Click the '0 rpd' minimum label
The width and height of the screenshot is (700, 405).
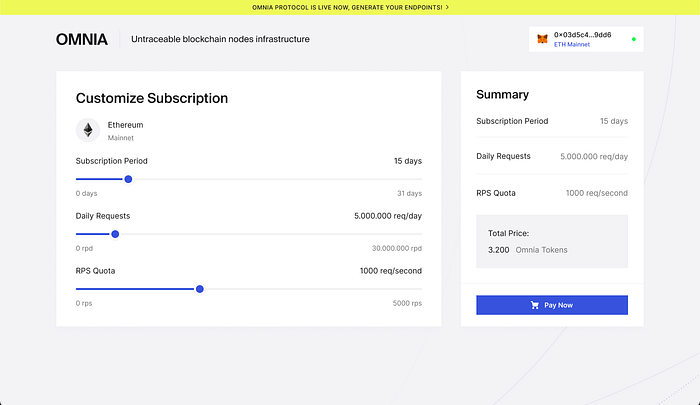[x=84, y=248]
